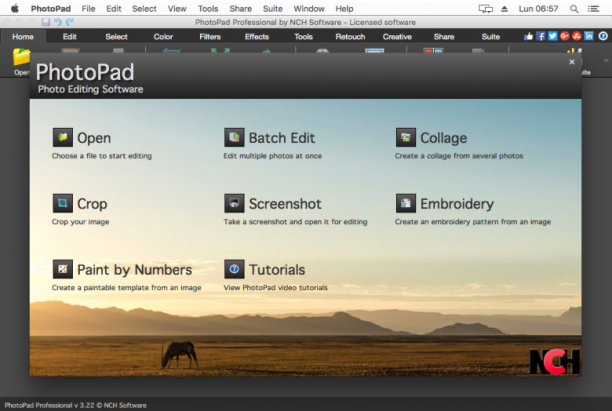Switch to the Edit ribbon tab
The width and height of the screenshot is (612, 411).
pos(69,37)
